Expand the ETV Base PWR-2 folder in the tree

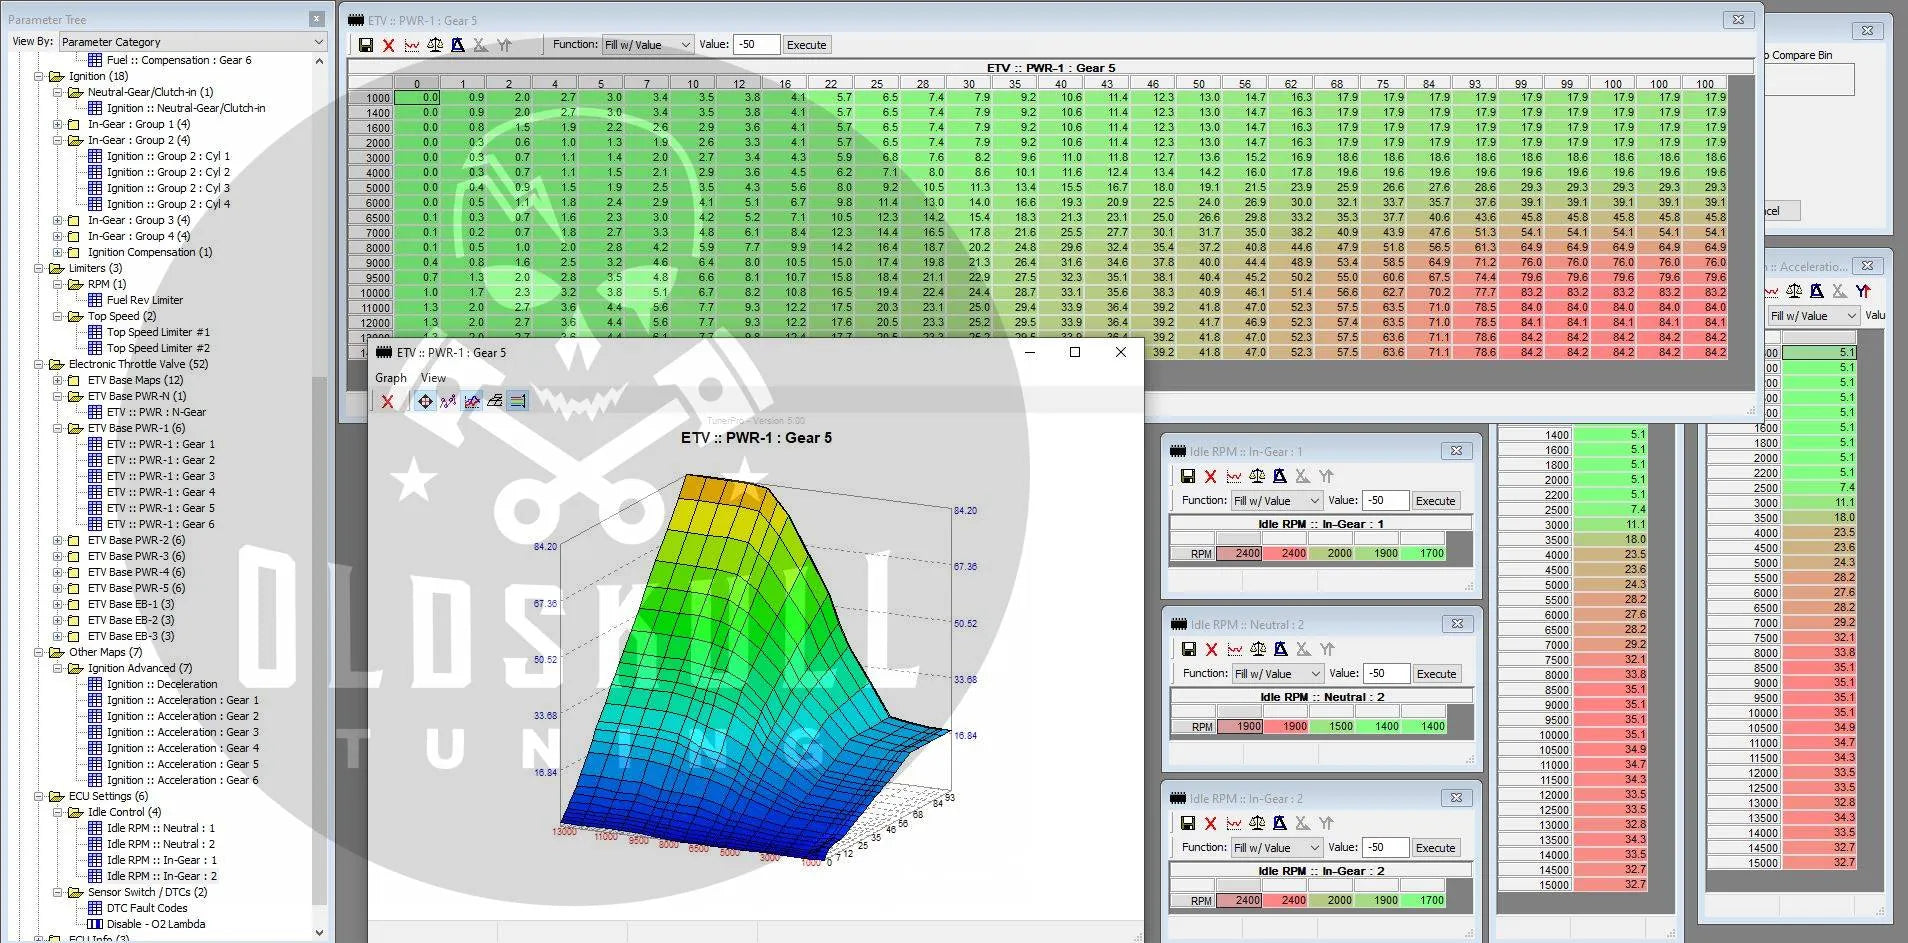point(58,540)
